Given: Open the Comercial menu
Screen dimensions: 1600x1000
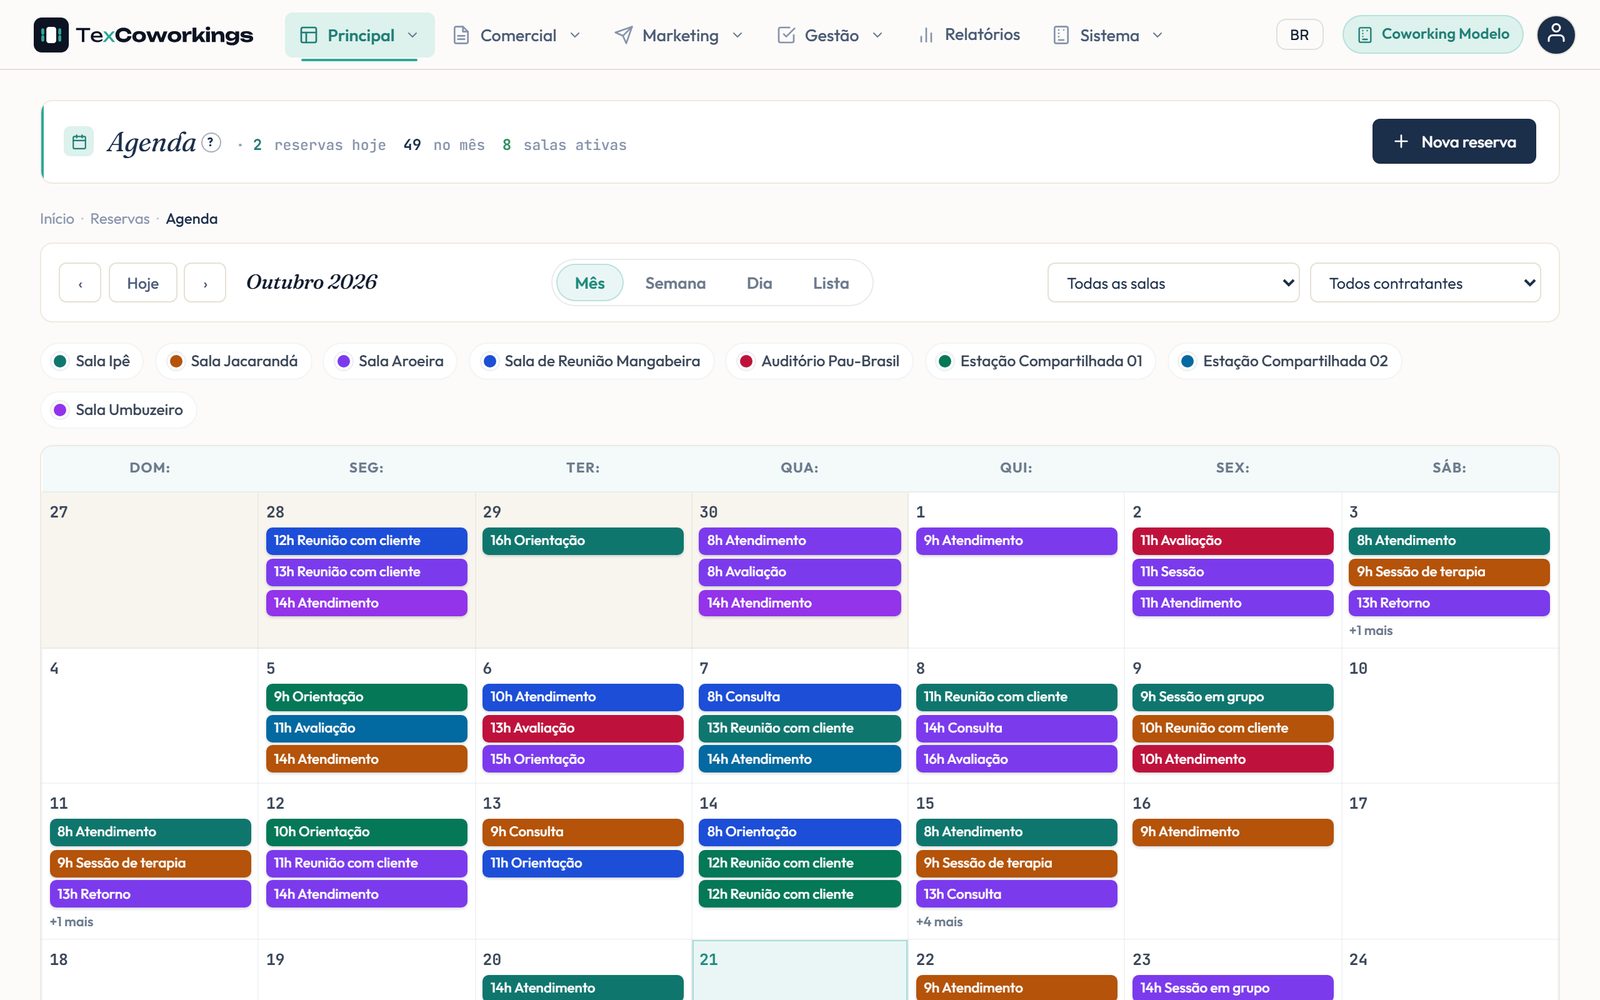Looking at the screenshot, I should 517,35.
